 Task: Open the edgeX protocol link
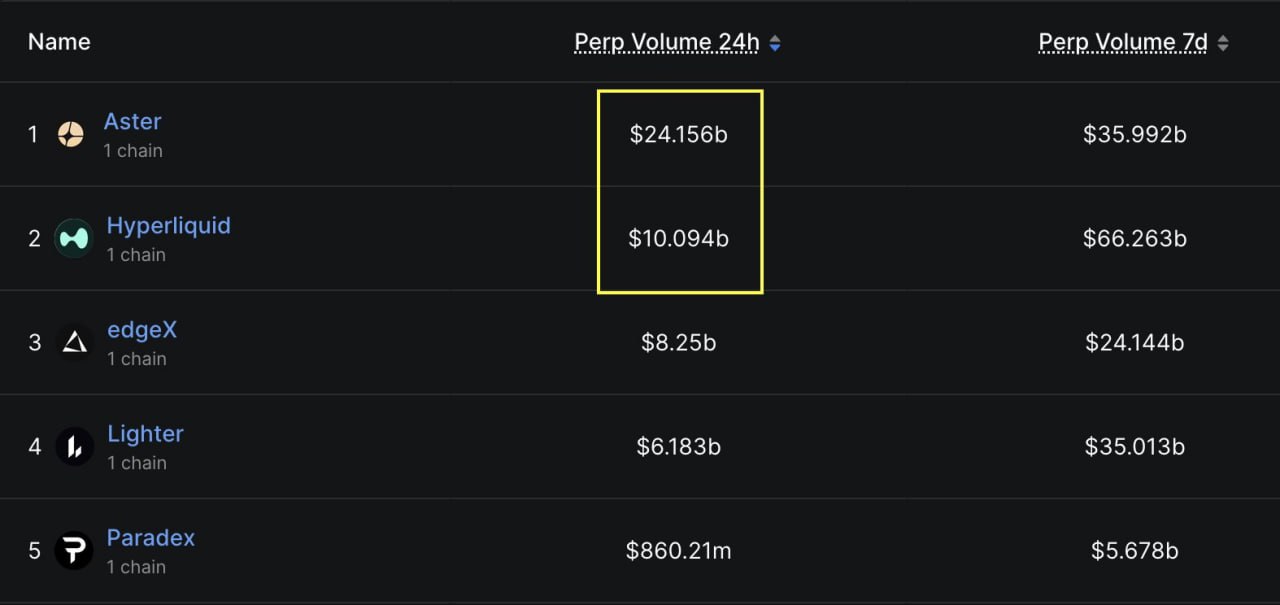coord(142,330)
